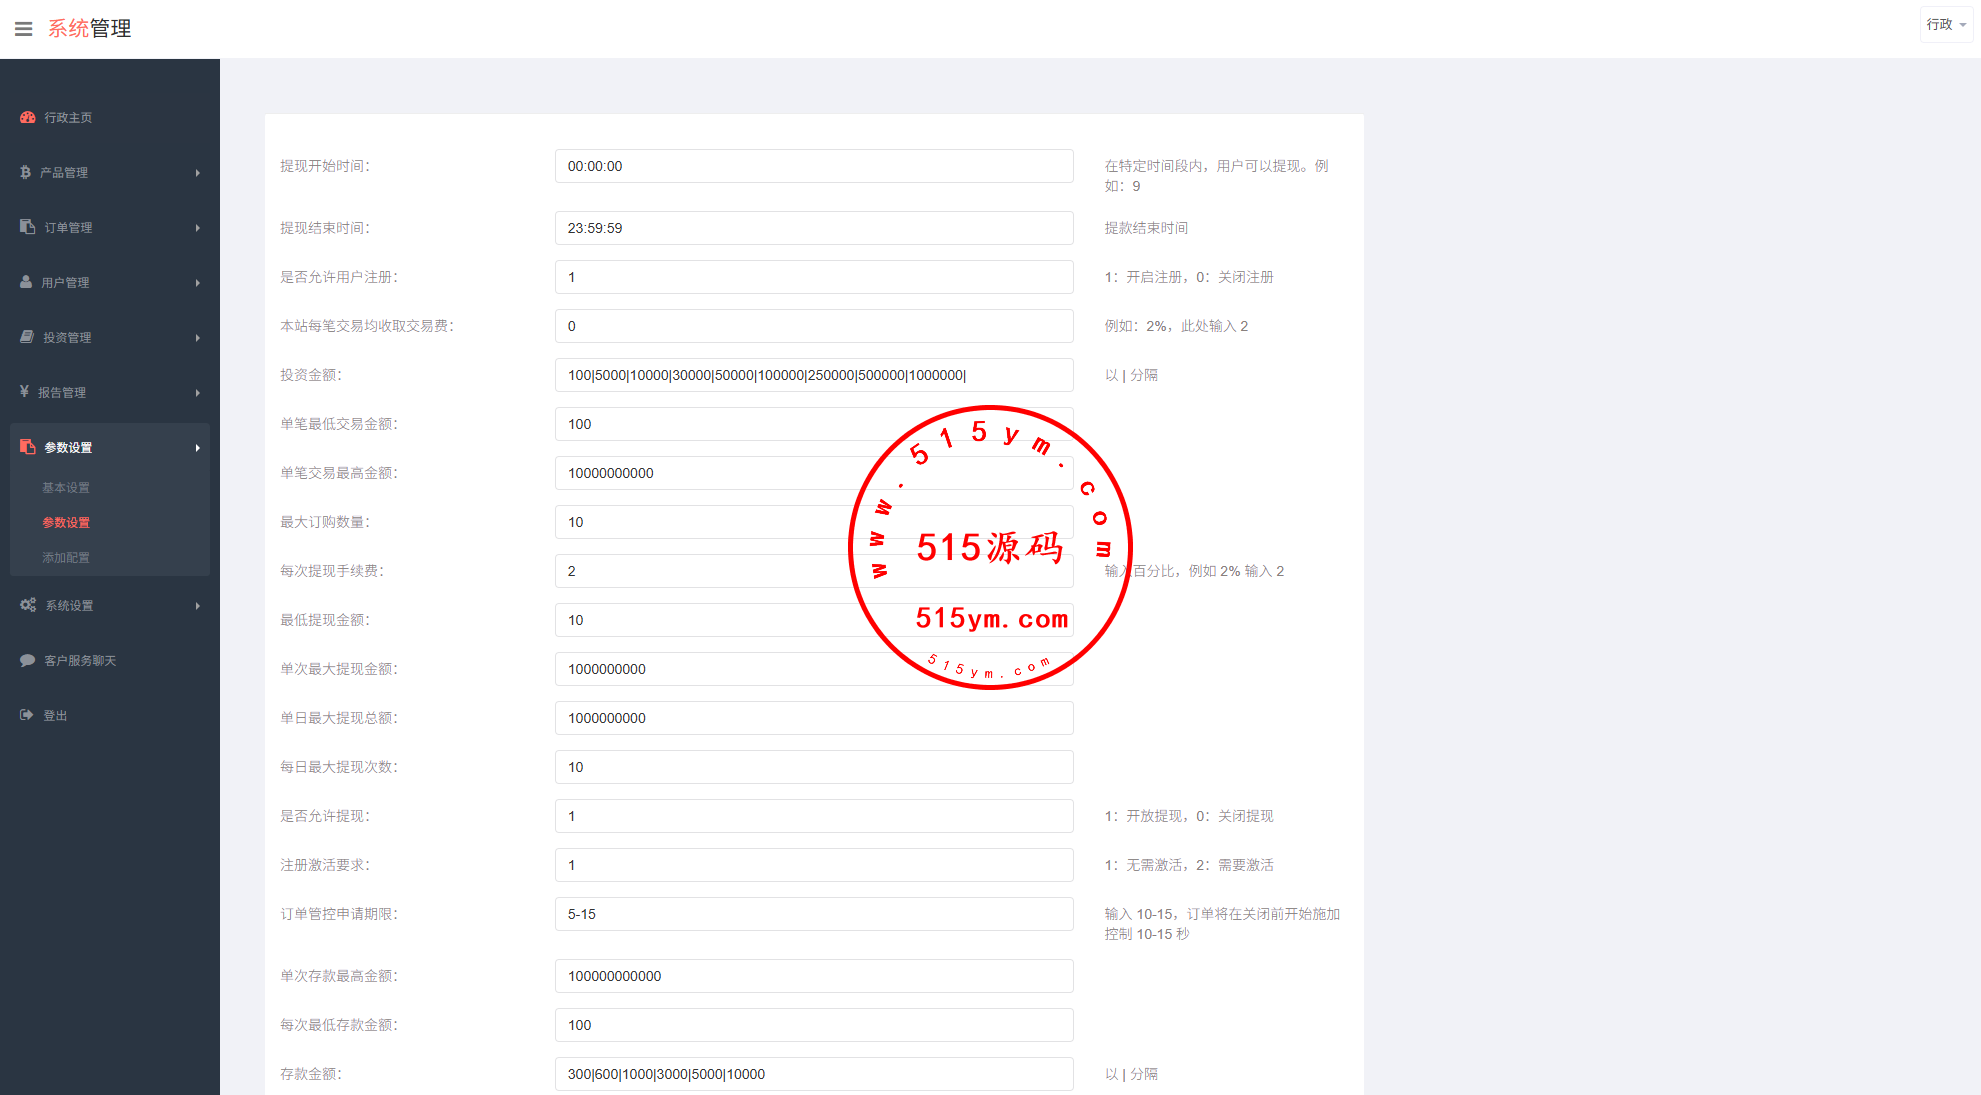
Task: Click the 系统管理 header title
Action: click(90, 29)
